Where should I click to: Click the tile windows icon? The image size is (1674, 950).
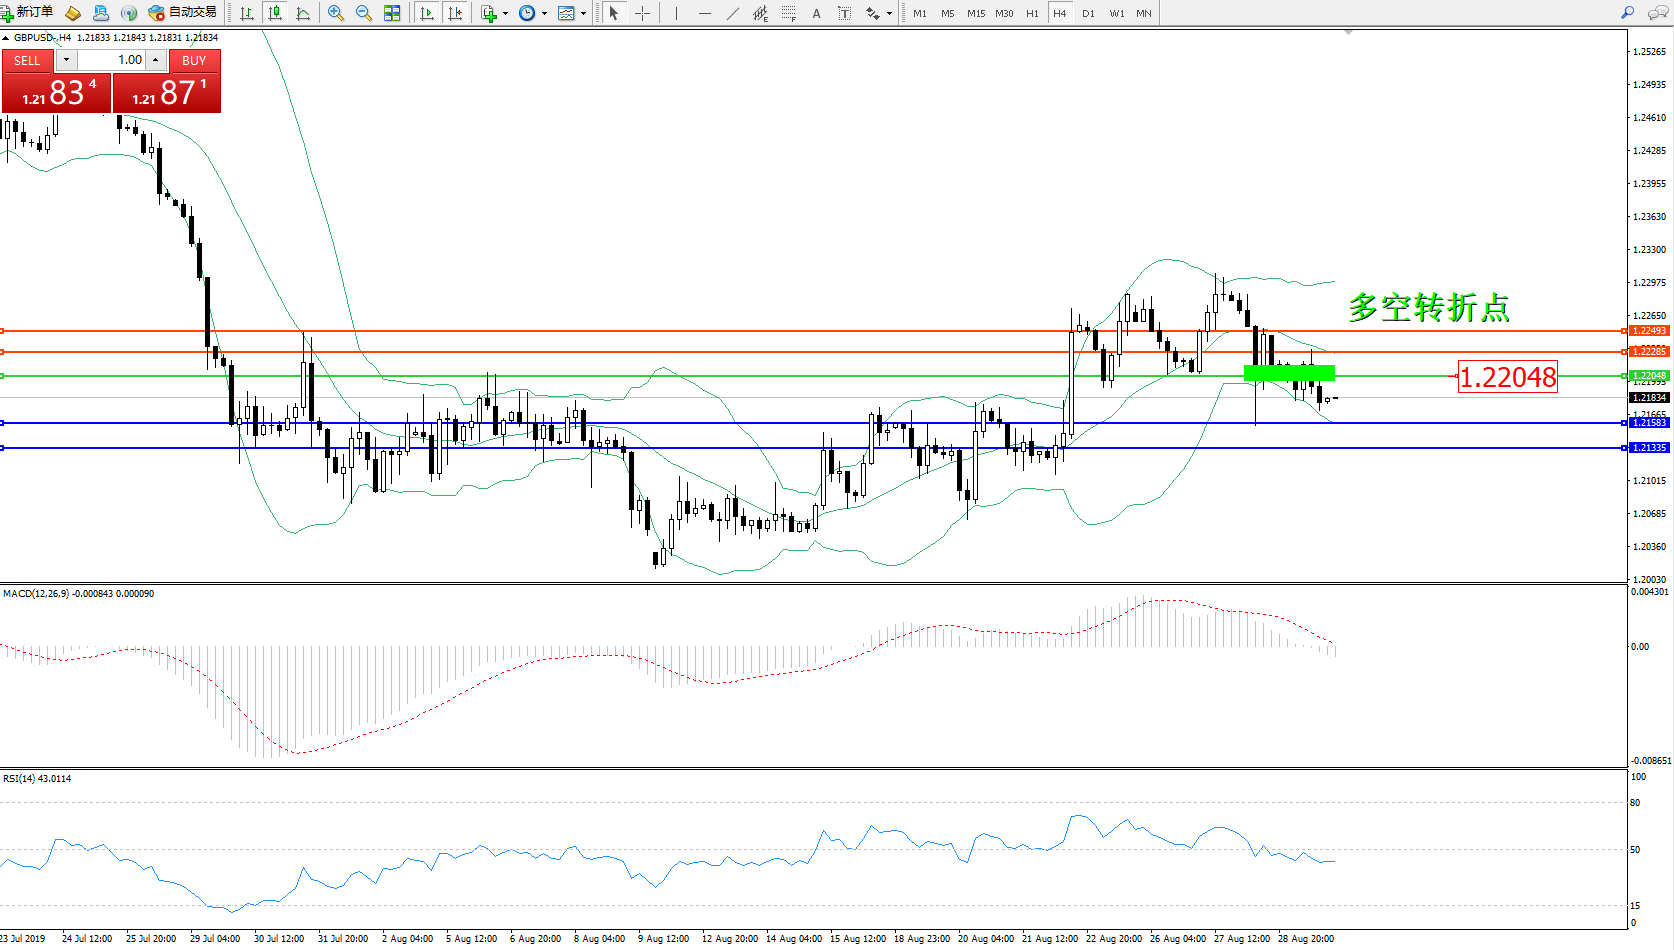(392, 13)
